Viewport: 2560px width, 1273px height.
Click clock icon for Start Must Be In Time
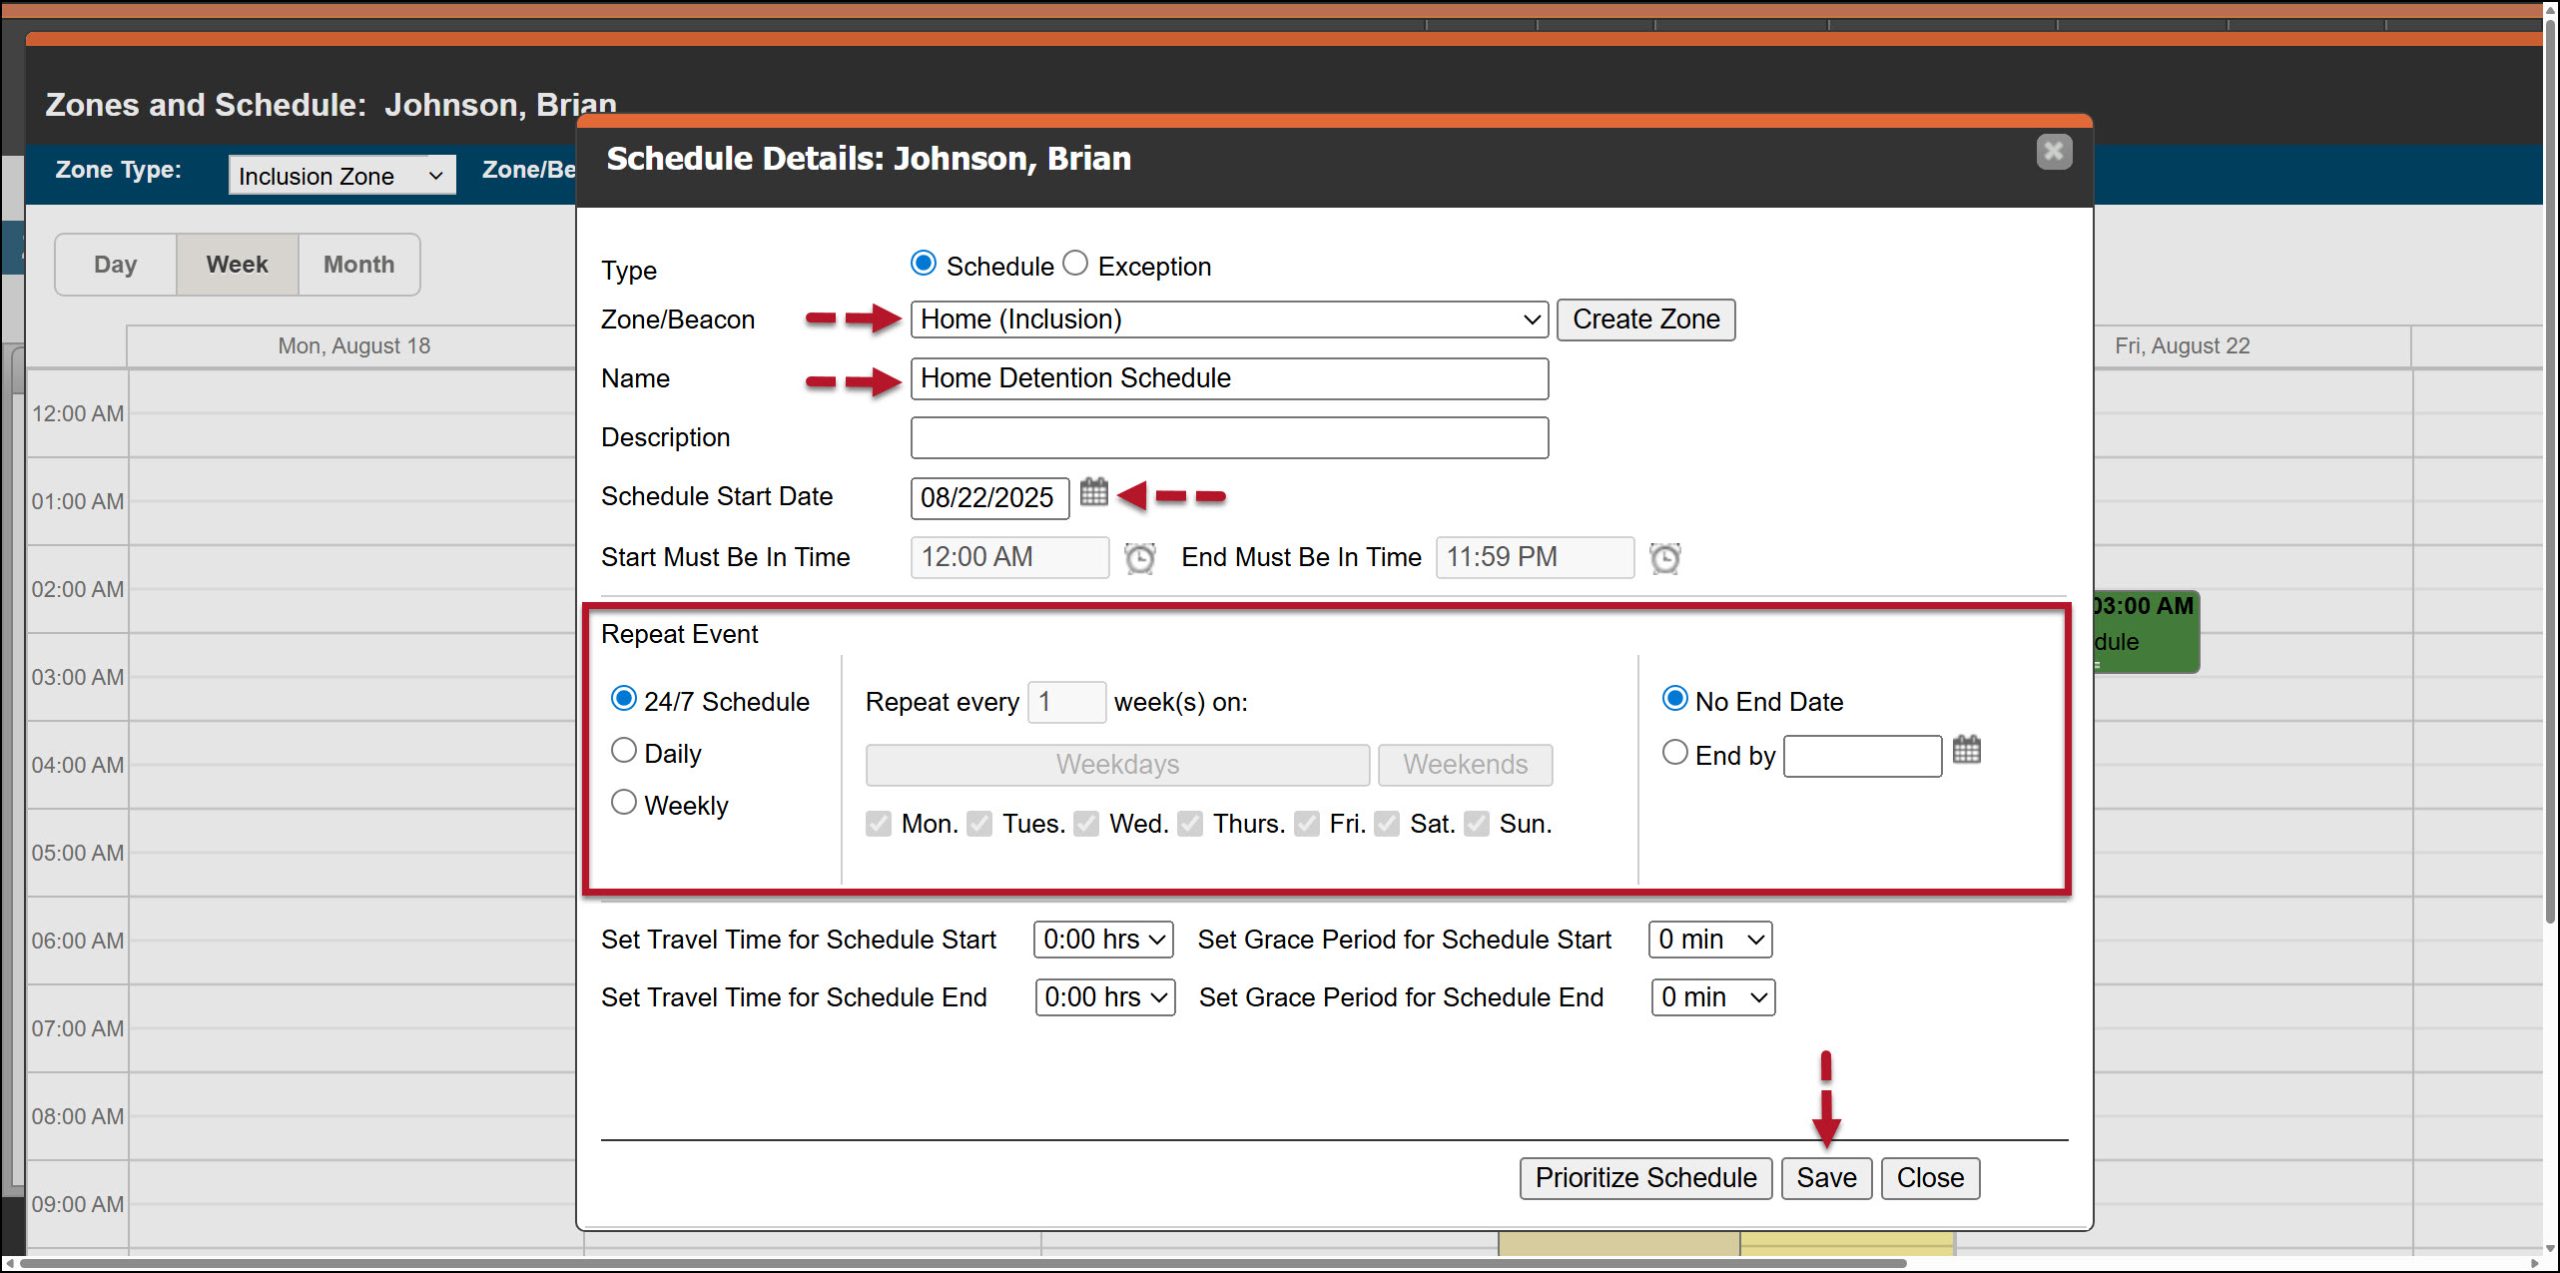(1140, 558)
